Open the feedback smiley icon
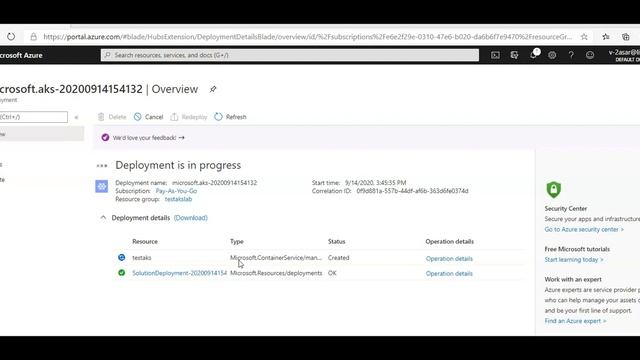Image resolution: width=640 pixels, height=360 pixels. (x=590, y=55)
